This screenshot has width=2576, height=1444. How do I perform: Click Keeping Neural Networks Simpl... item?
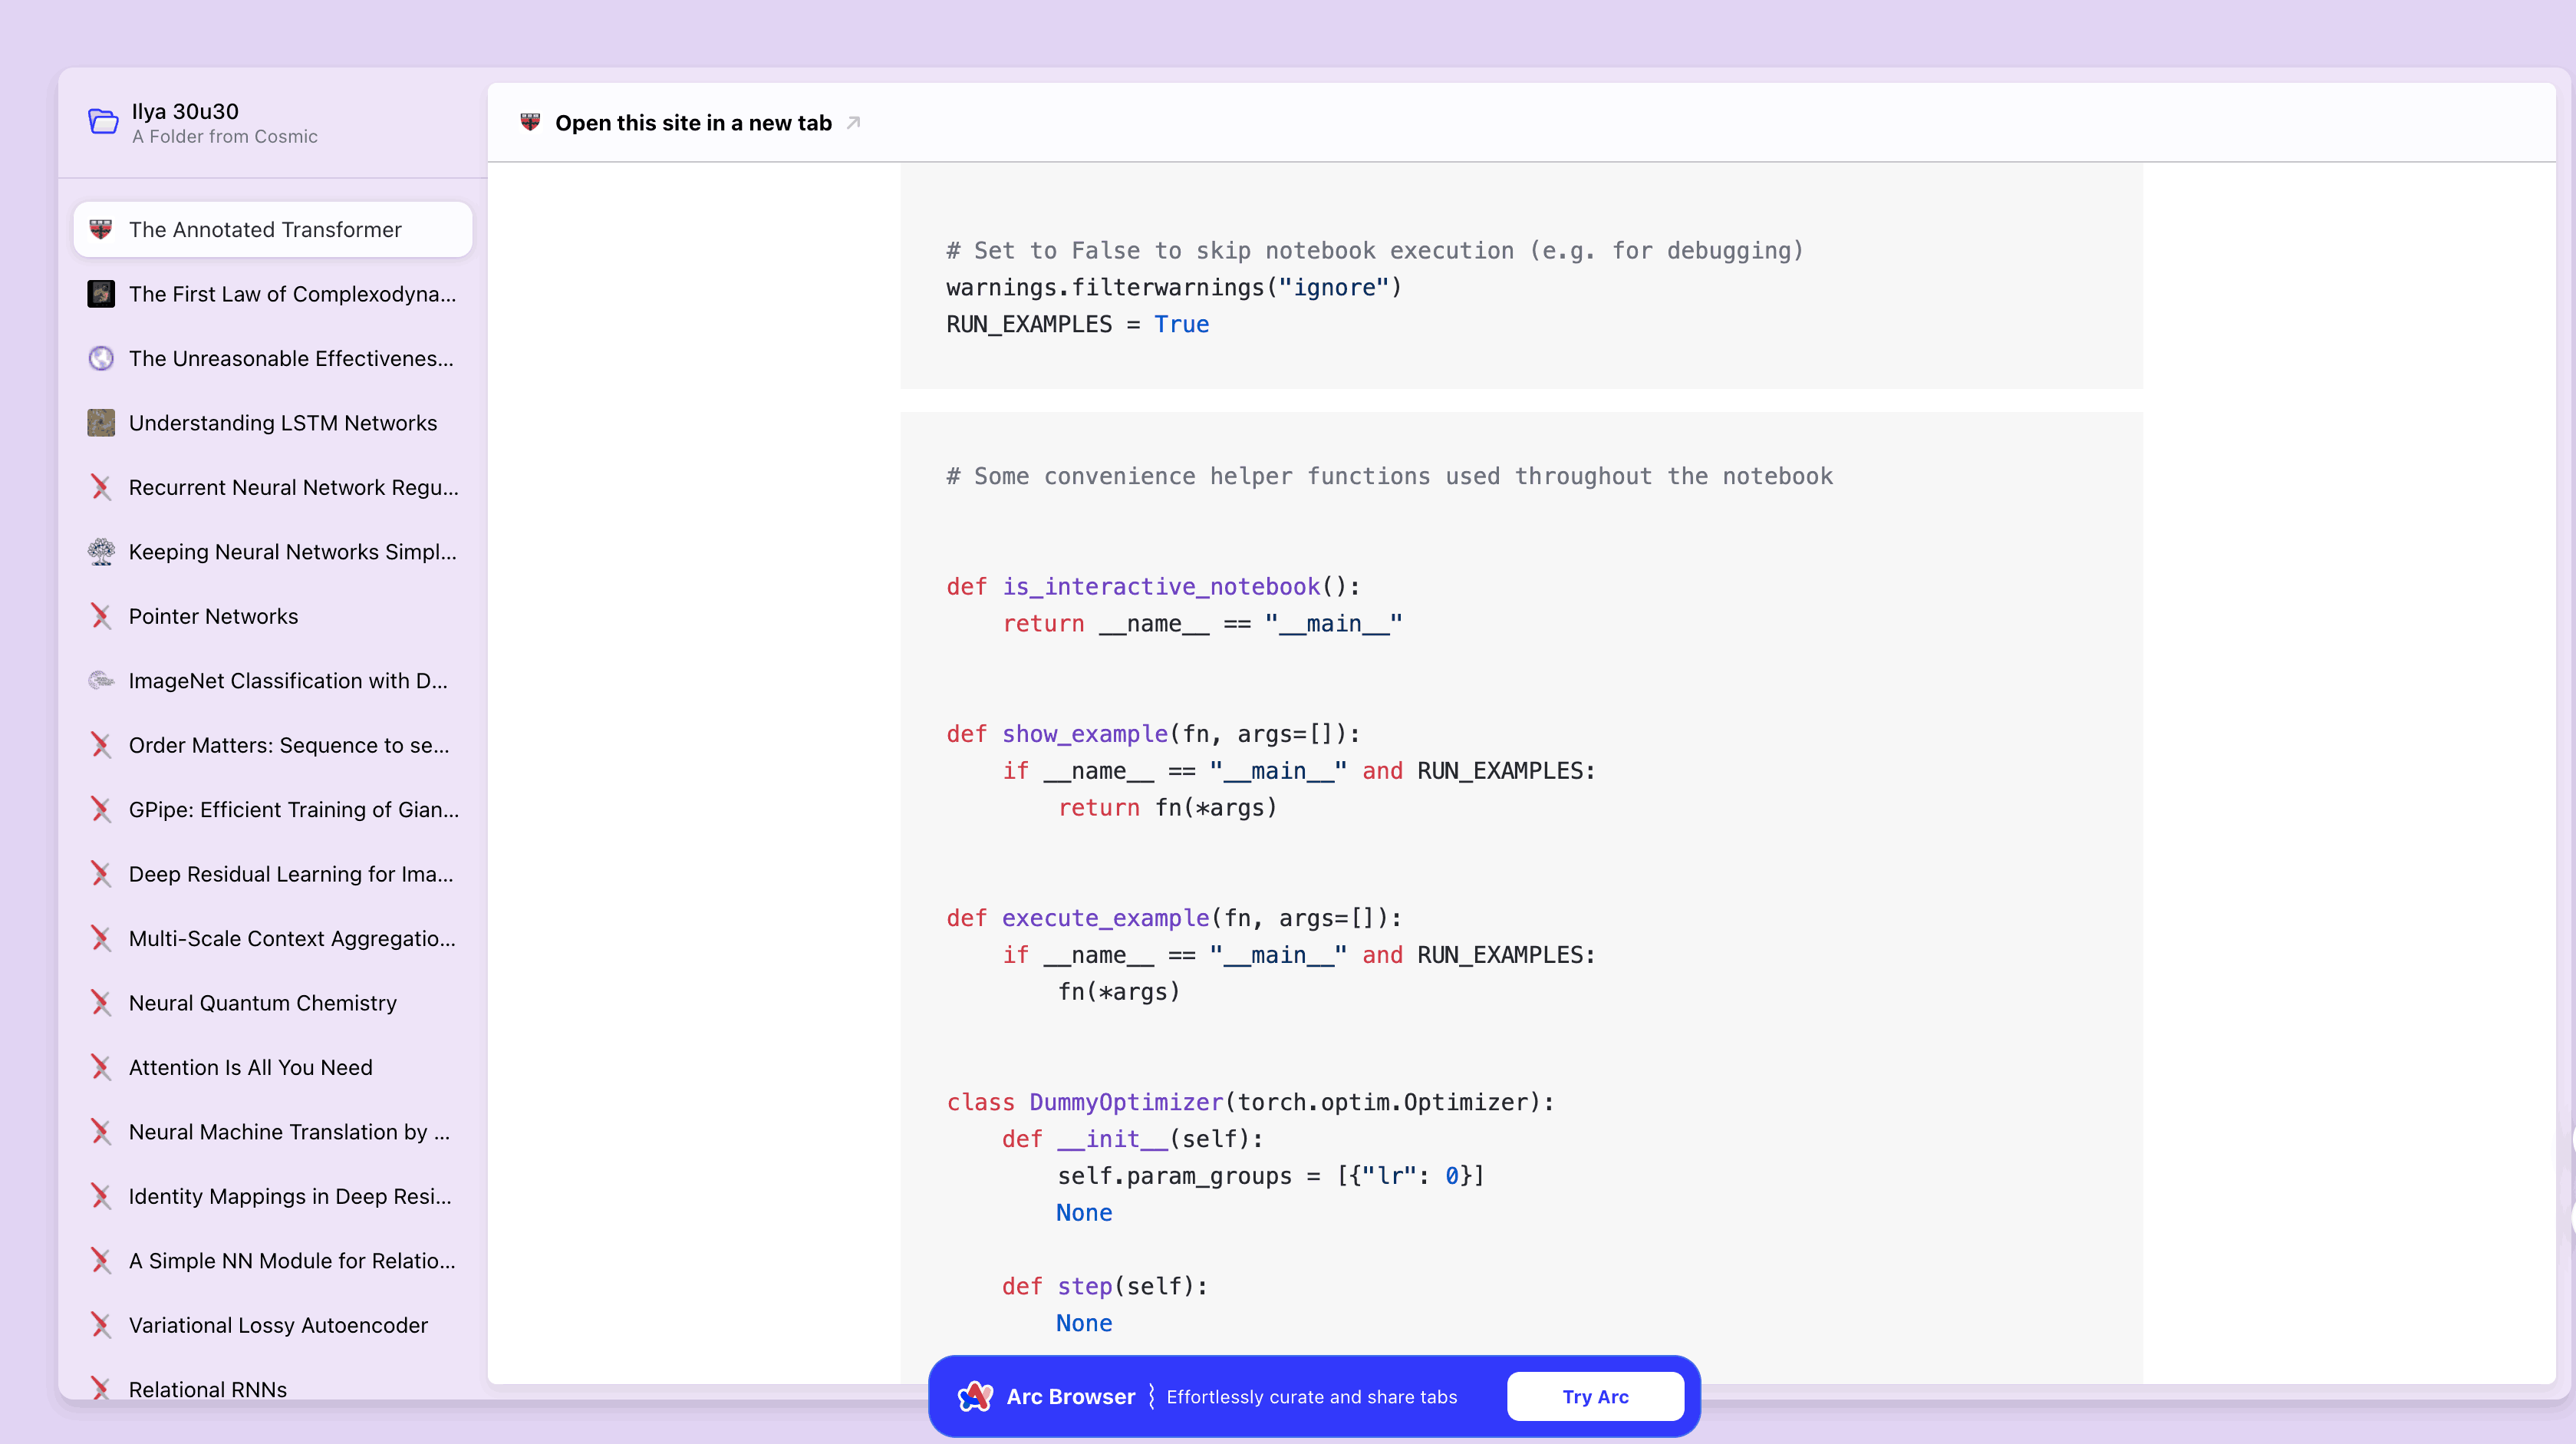point(272,550)
